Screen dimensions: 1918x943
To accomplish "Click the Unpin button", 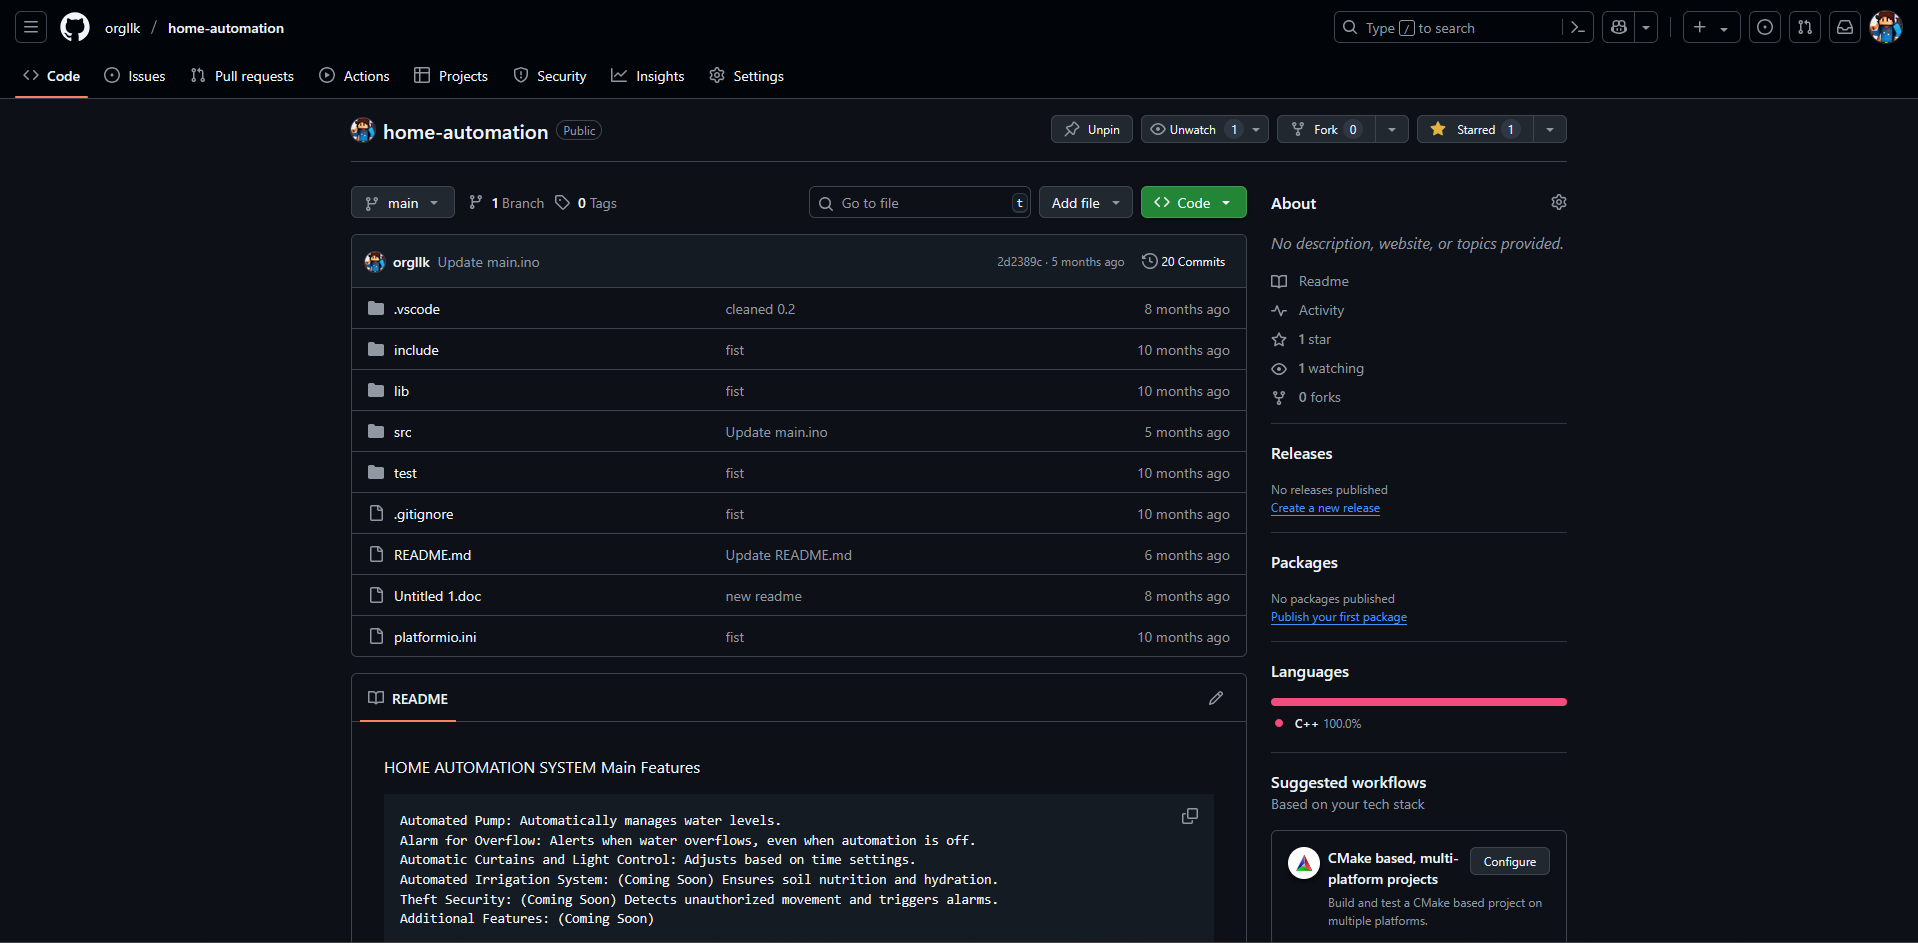I will pos(1092,129).
